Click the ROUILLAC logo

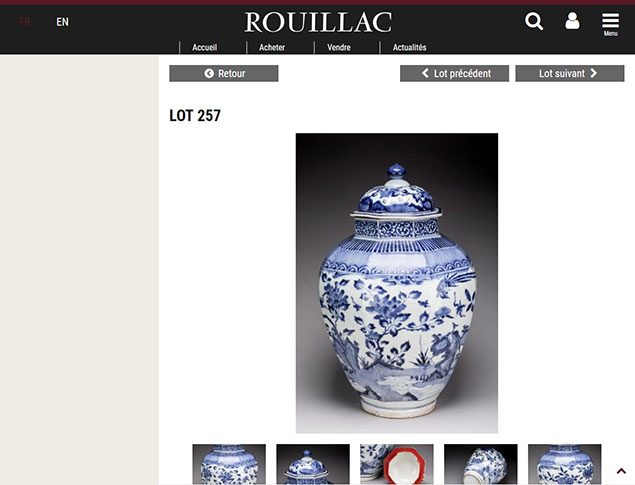[318, 22]
